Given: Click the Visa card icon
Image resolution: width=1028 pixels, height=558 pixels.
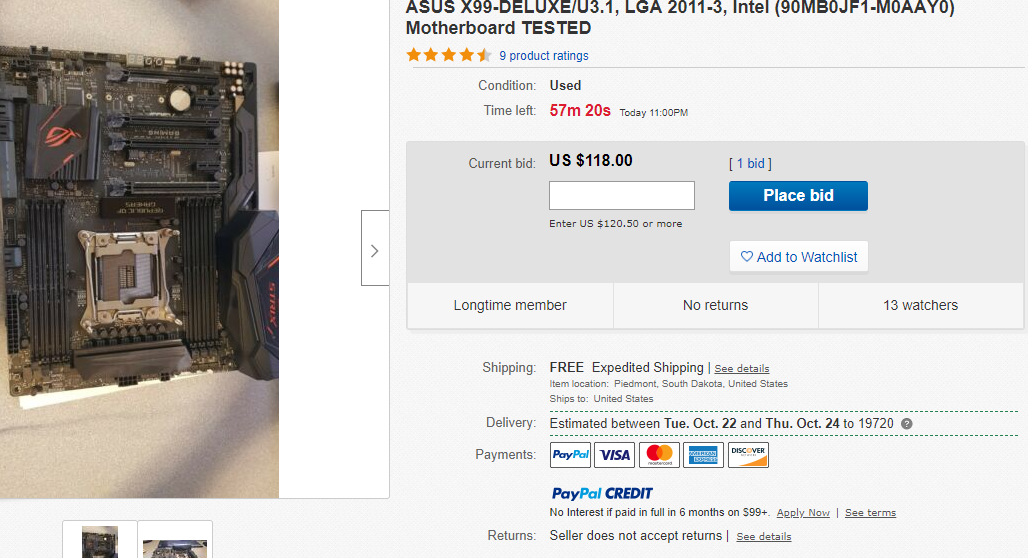Looking at the screenshot, I should point(615,455).
